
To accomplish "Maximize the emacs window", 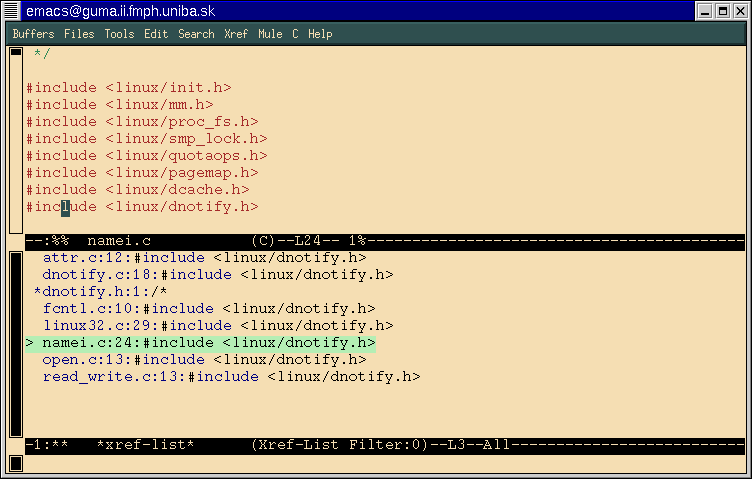I will click(x=723, y=11).
